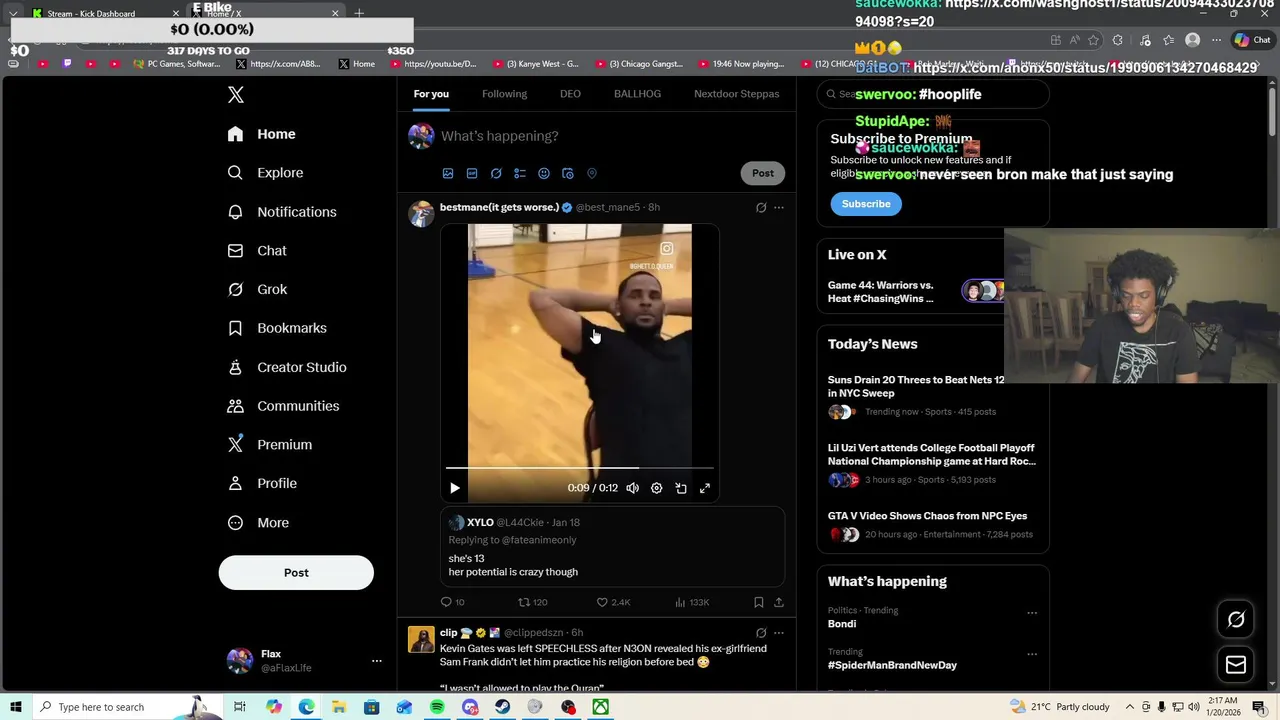
Task: Like the bestmane post
Action: 613,602
